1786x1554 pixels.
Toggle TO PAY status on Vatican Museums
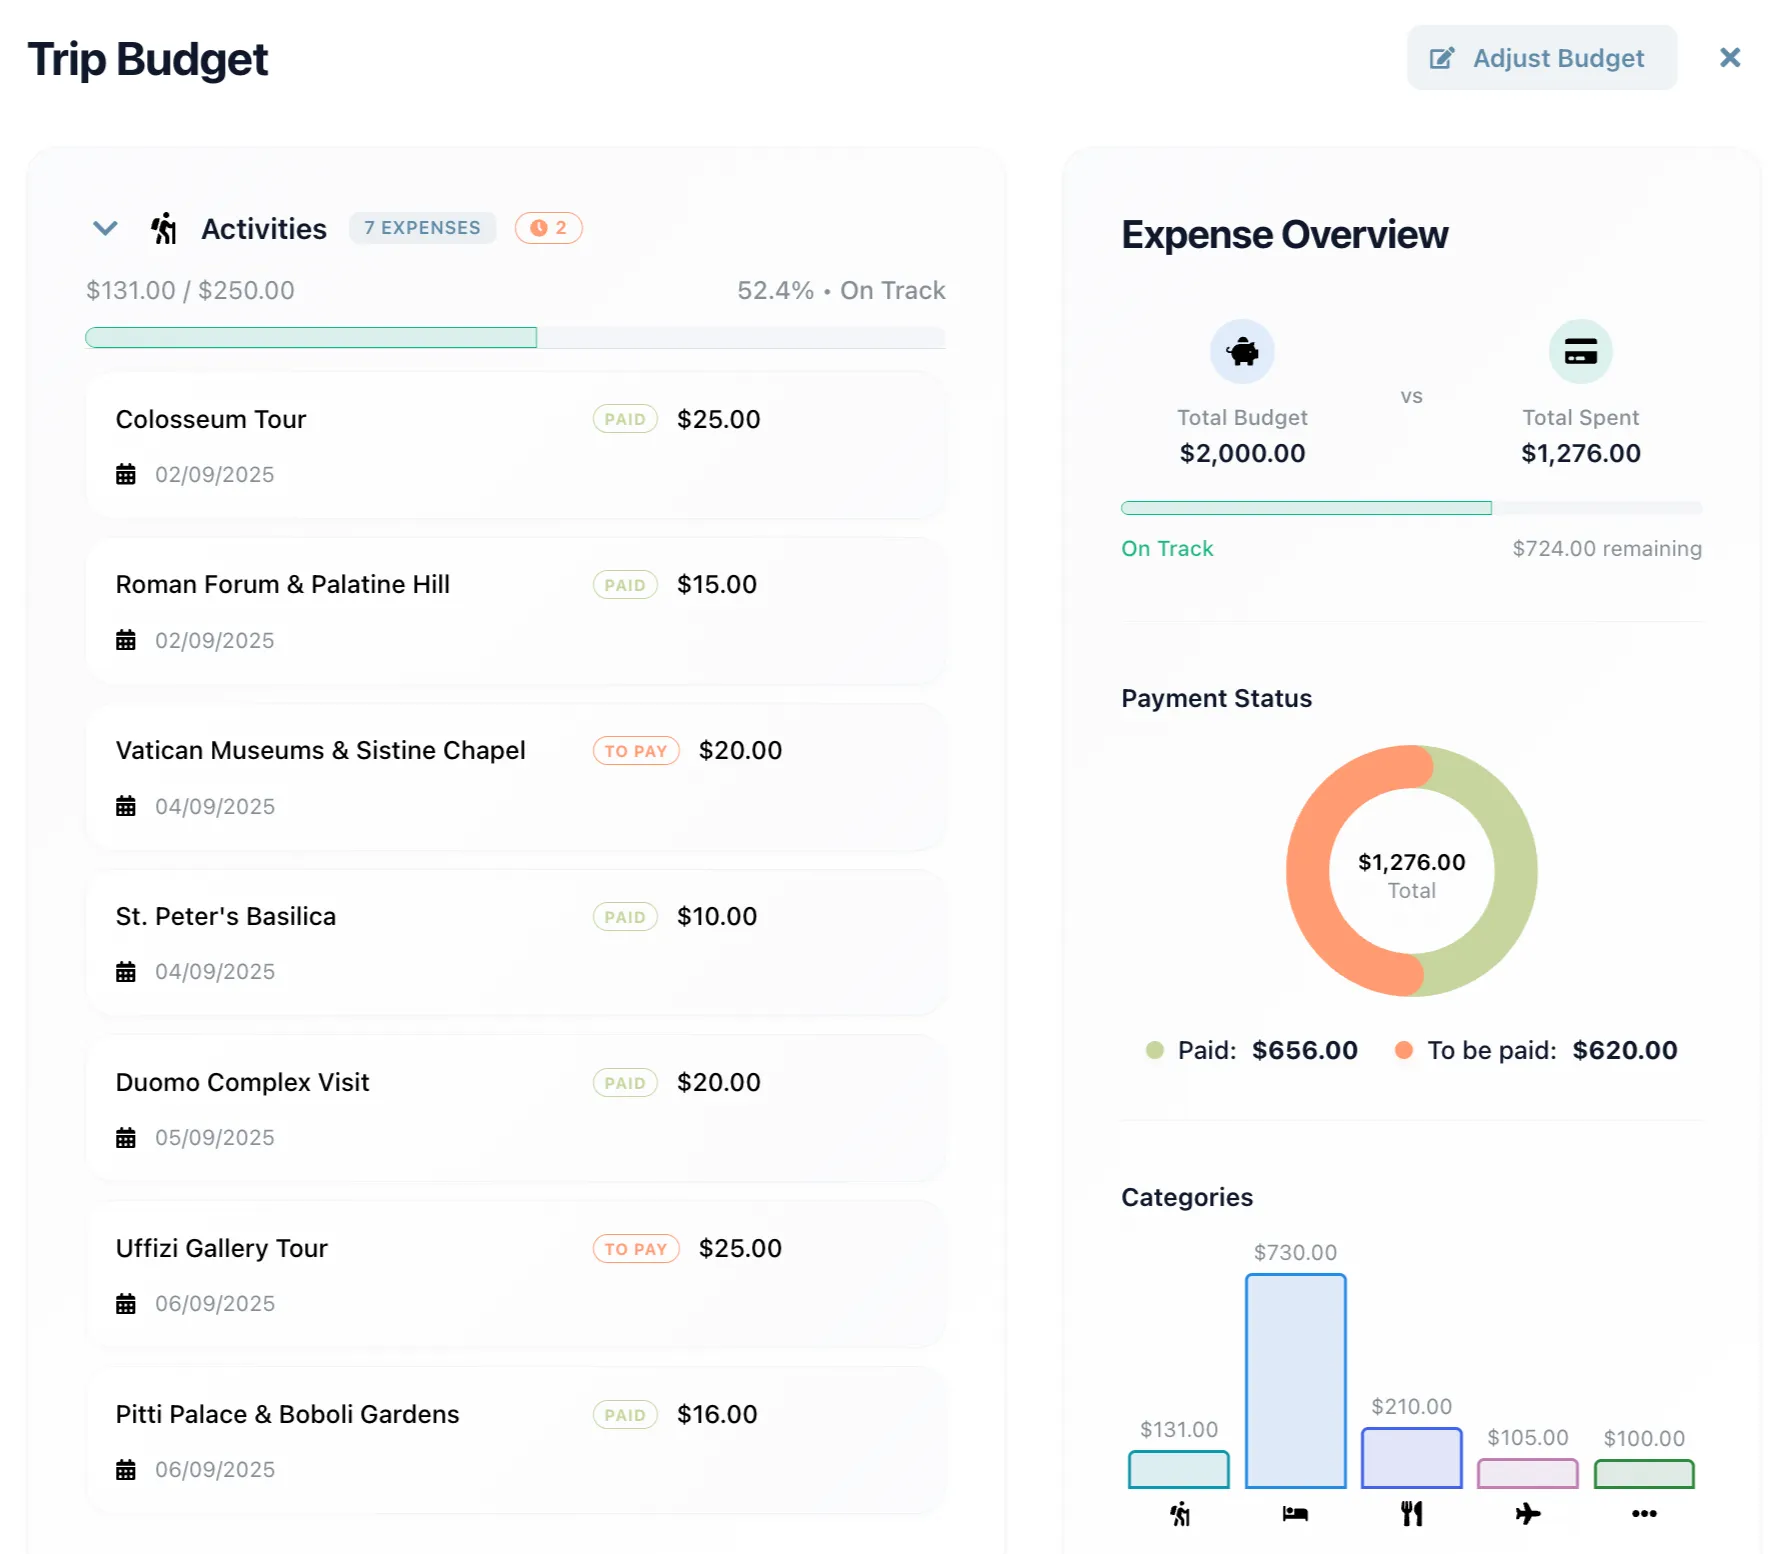tap(636, 751)
